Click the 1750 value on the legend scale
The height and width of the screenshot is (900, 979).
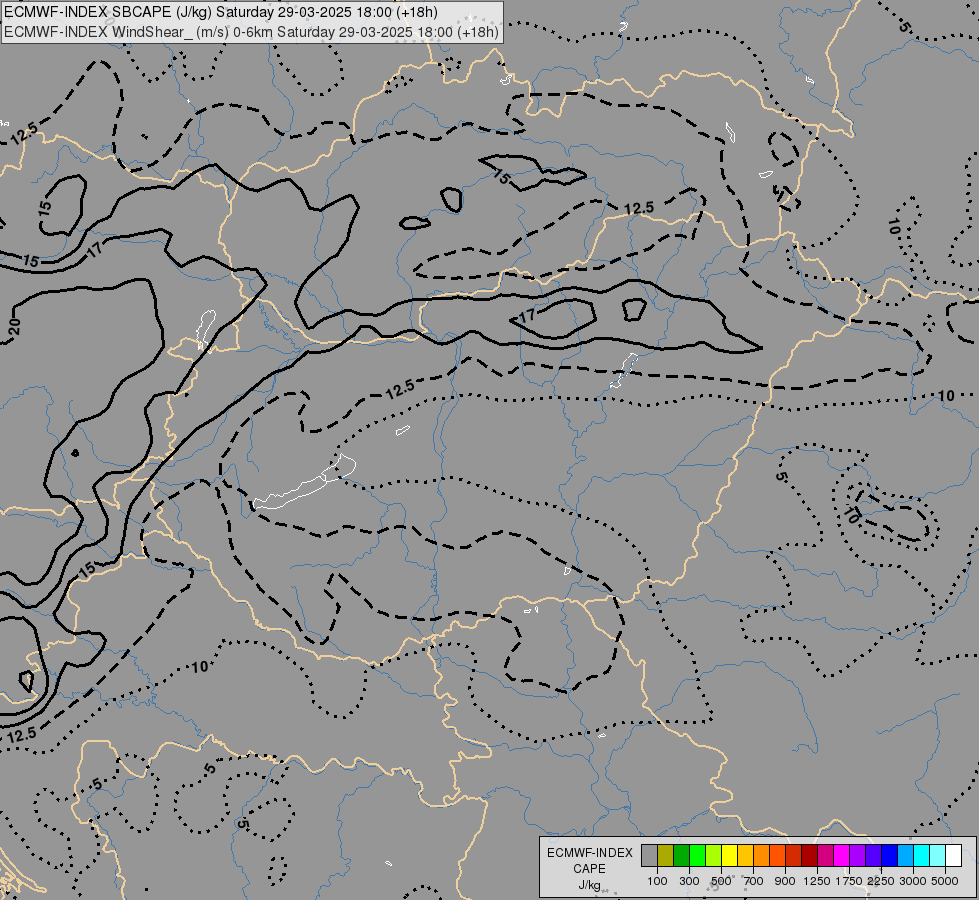pyautogui.click(x=849, y=881)
